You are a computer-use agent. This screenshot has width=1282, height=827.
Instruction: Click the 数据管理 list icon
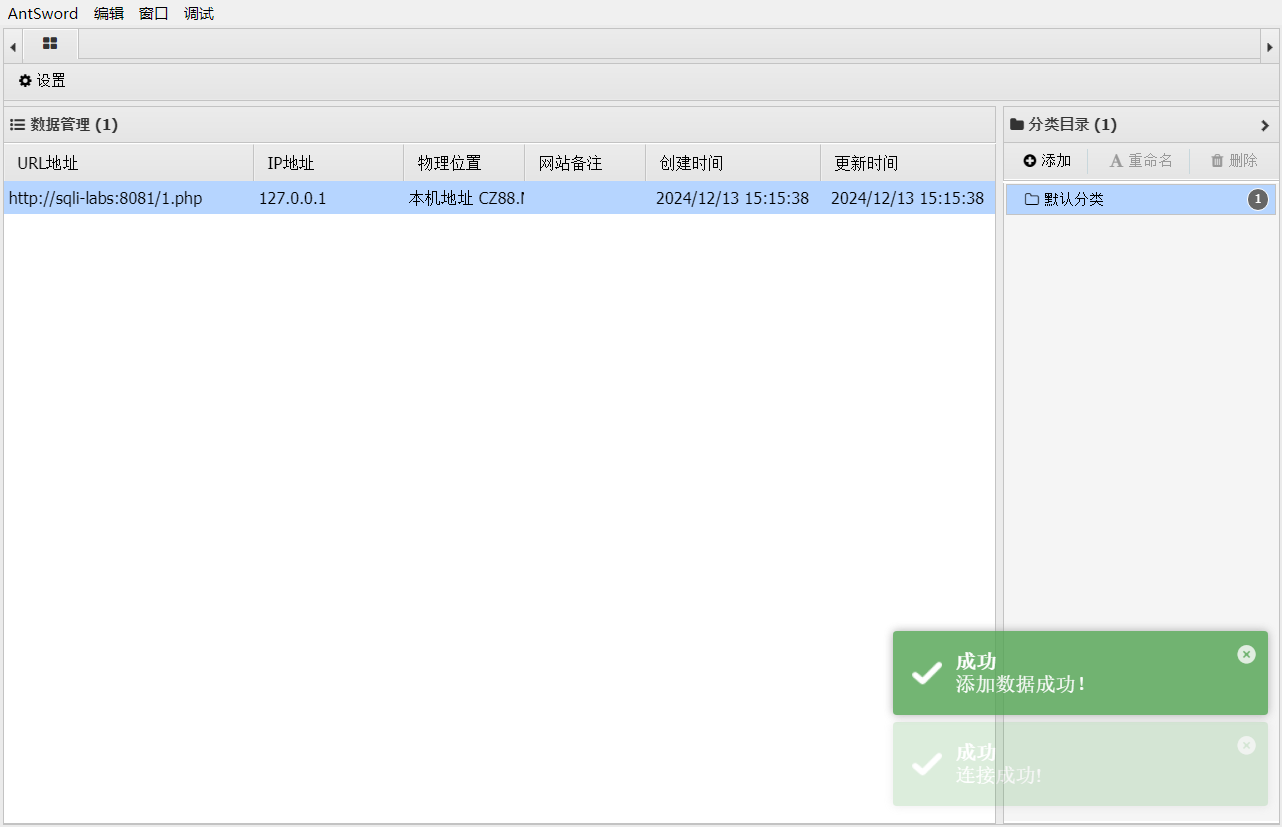click(x=17, y=125)
